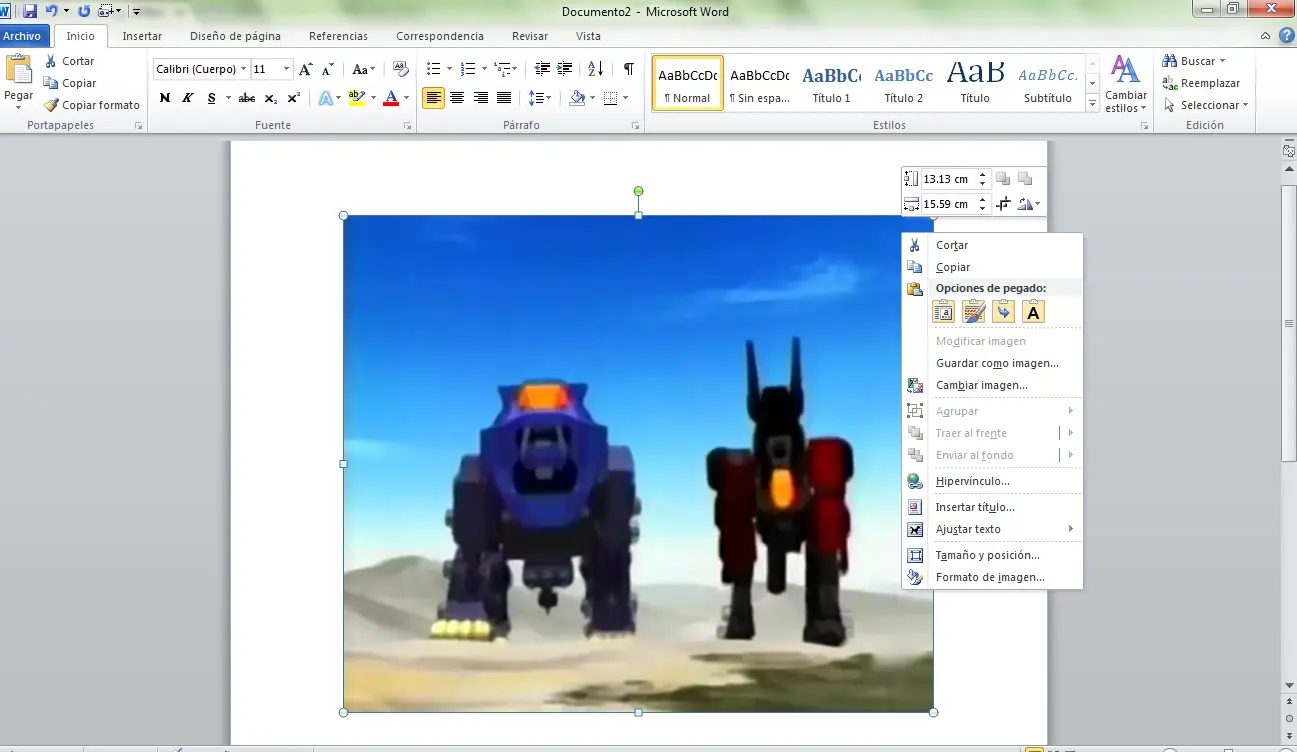Toggle strikethrough formatting
Image resolution: width=1297 pixels, height=752 pixels.
pos(247,98)
